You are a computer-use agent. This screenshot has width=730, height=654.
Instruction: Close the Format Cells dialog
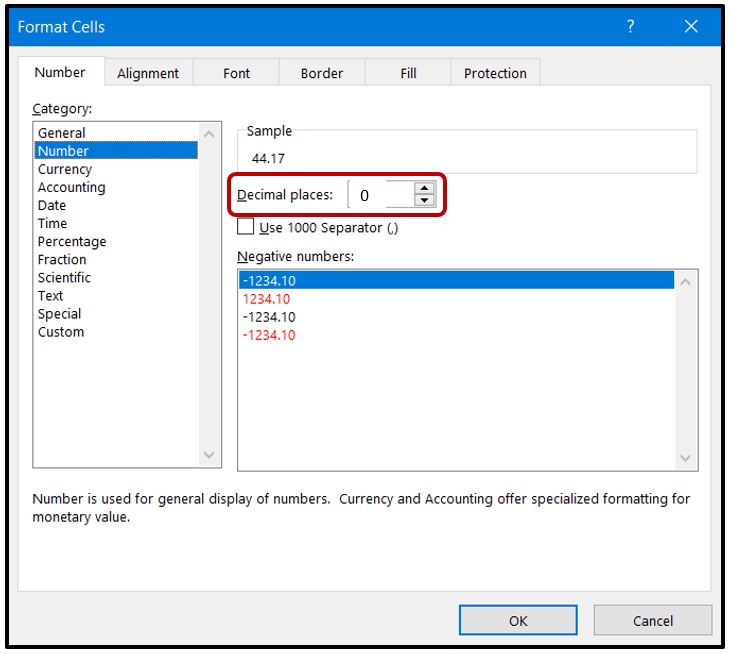click(x=691, y=27)
